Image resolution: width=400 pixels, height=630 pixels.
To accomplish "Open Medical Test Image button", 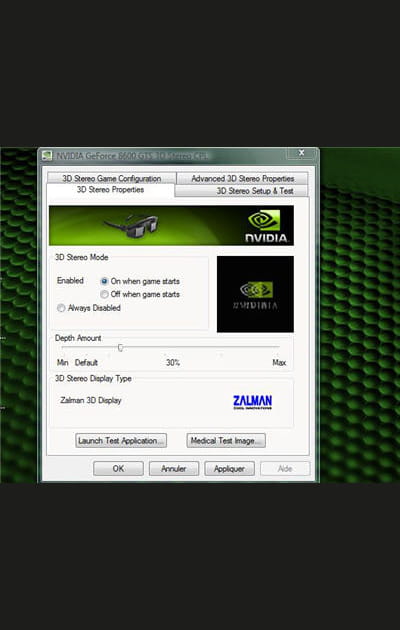I will (x=226, y=441).
